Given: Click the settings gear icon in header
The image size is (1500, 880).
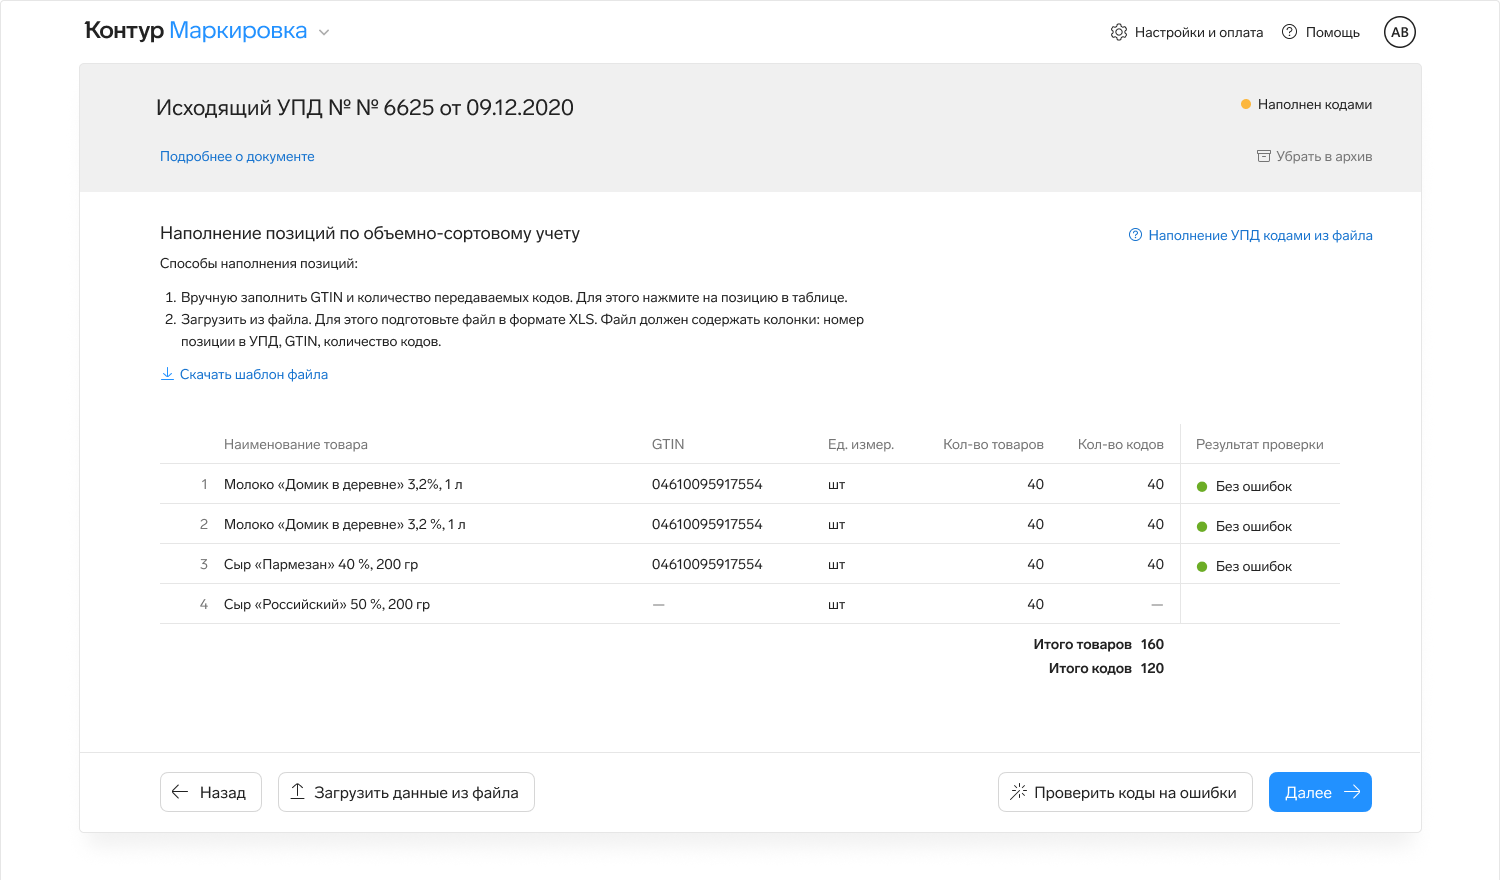Looking at the screenshot, I should 1118,32.
